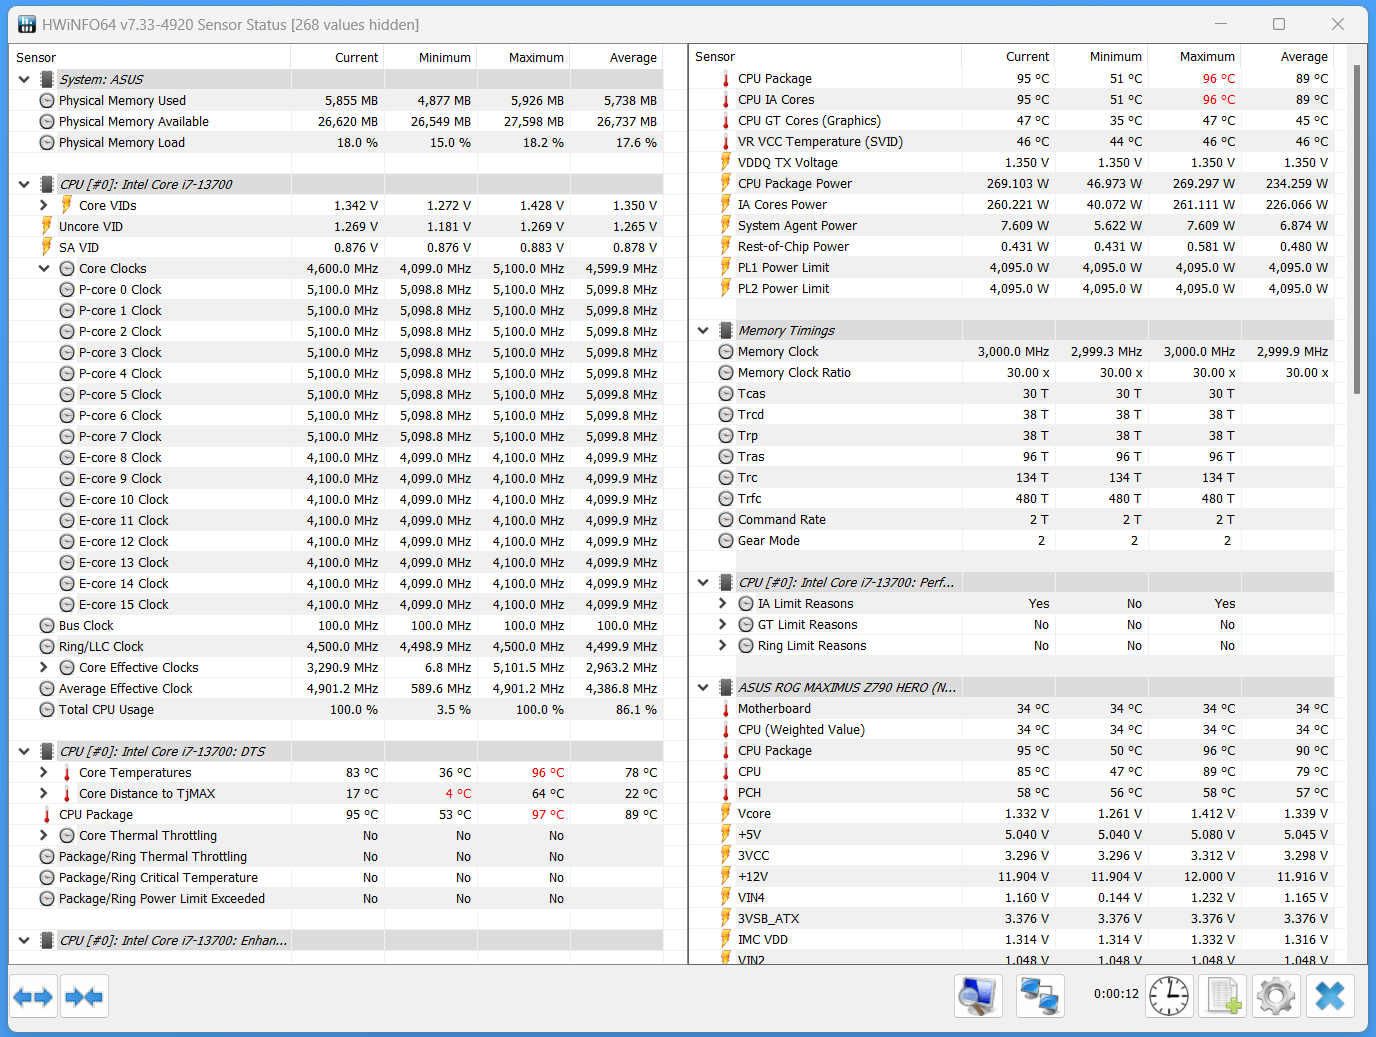Click the left panel Current column header
Viewport: 1376px width, 1037px height.
337,57
